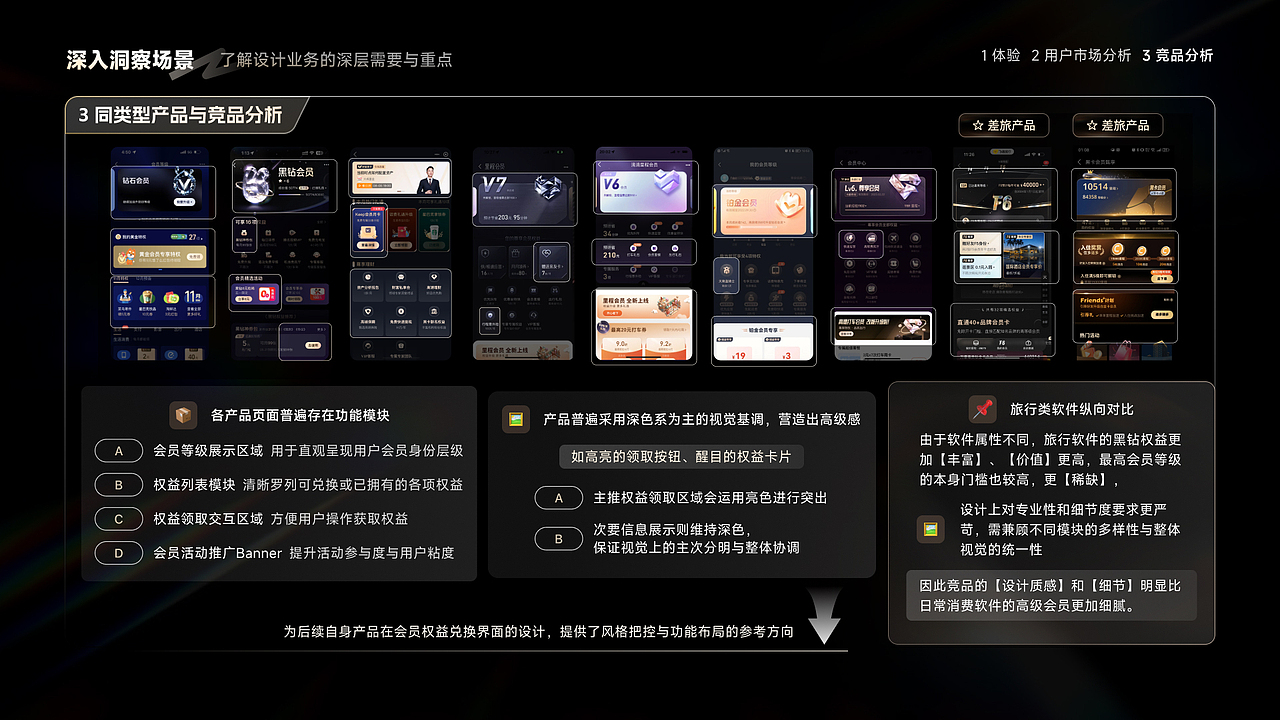This screenshot has width=1280, height=720.
Task: Click the red pushpin icon on 旅行类软件纵向对比 panel
Action: tap(982, 408)
